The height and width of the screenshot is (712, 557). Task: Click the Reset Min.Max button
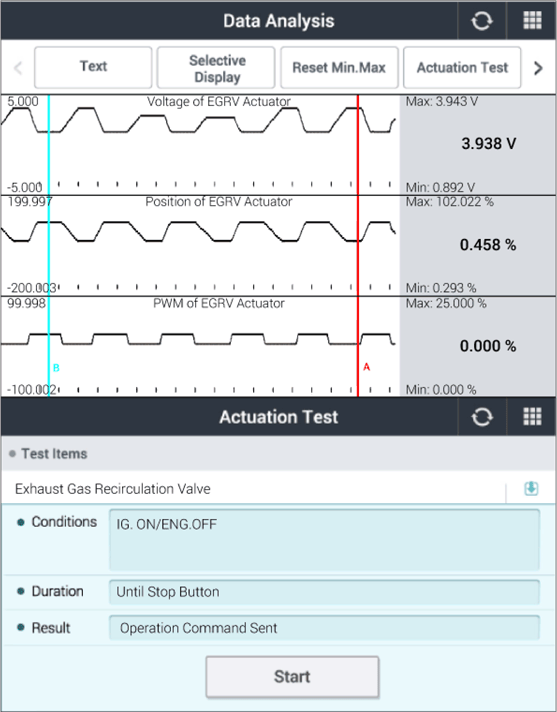pyautogui.click(x=339, y=67)
